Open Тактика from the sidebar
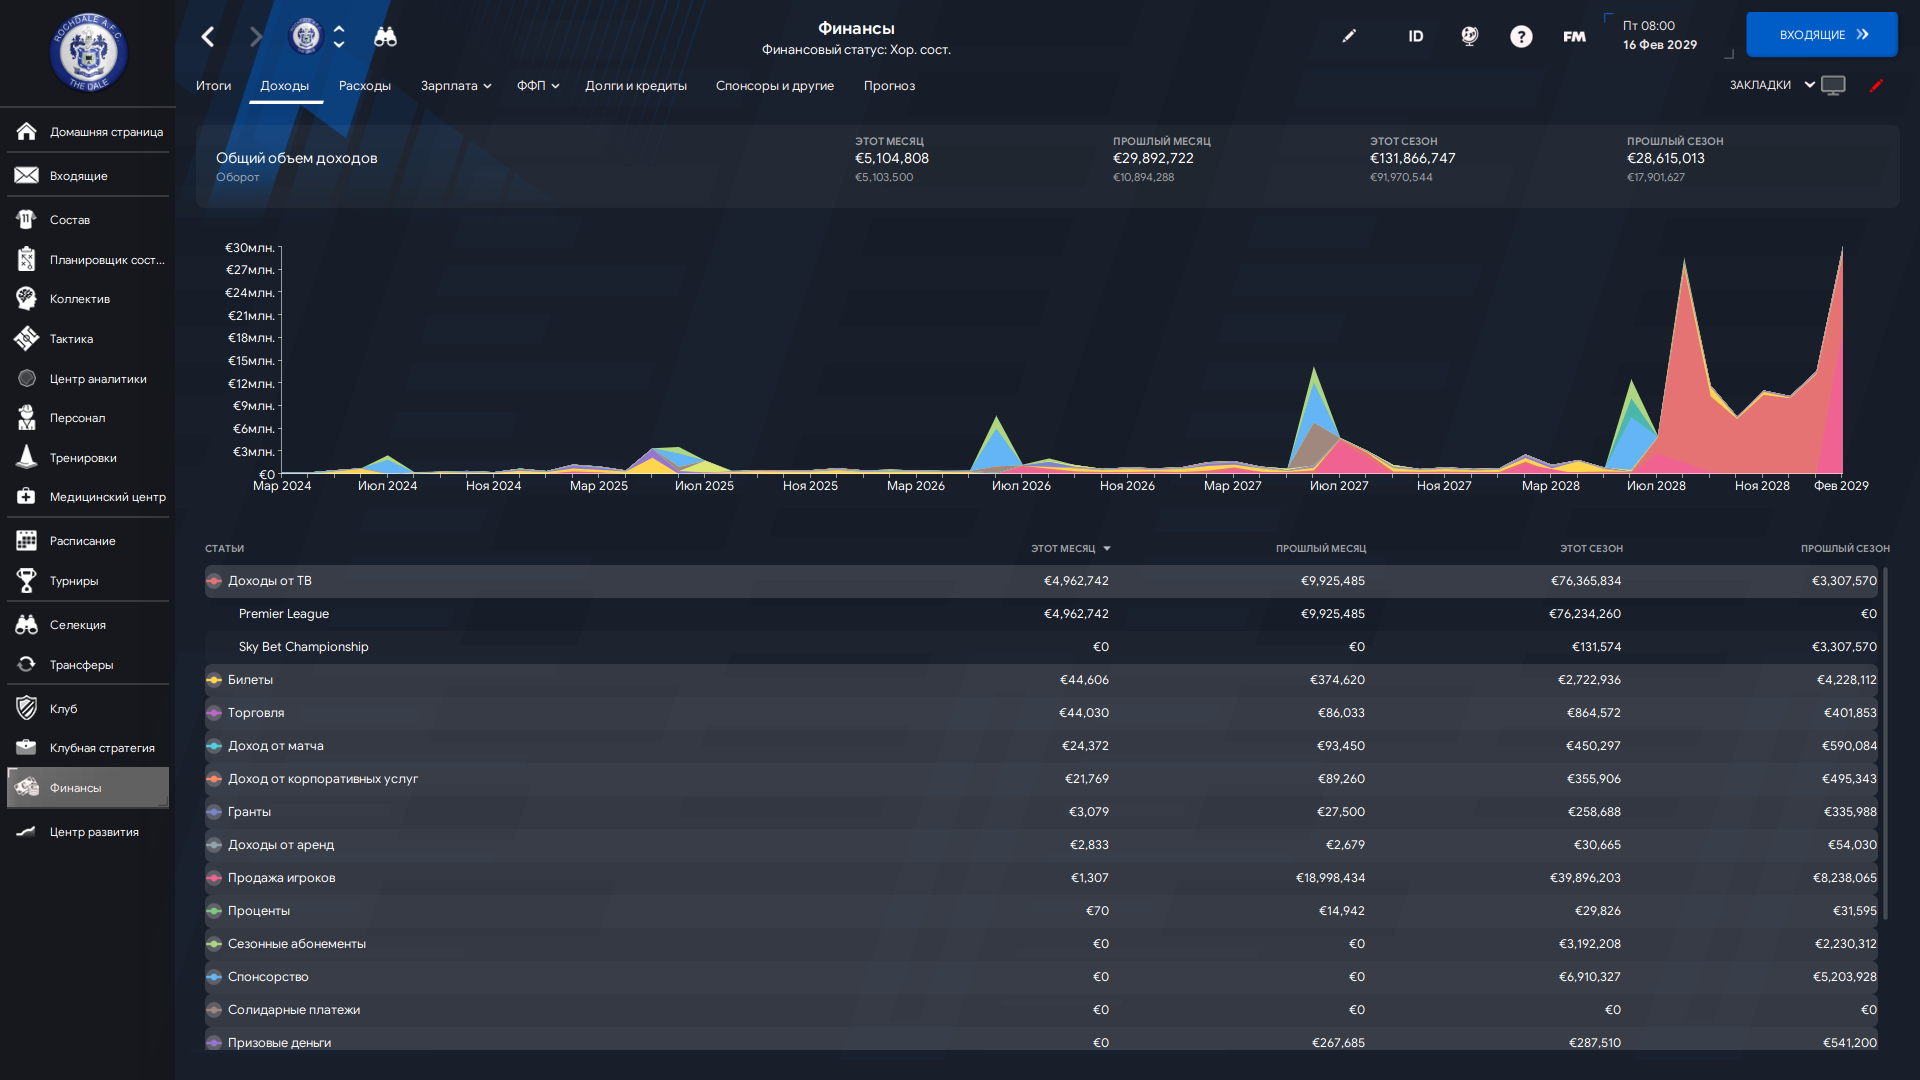The image size is (1920, 1080). click(x=71, y=339)
